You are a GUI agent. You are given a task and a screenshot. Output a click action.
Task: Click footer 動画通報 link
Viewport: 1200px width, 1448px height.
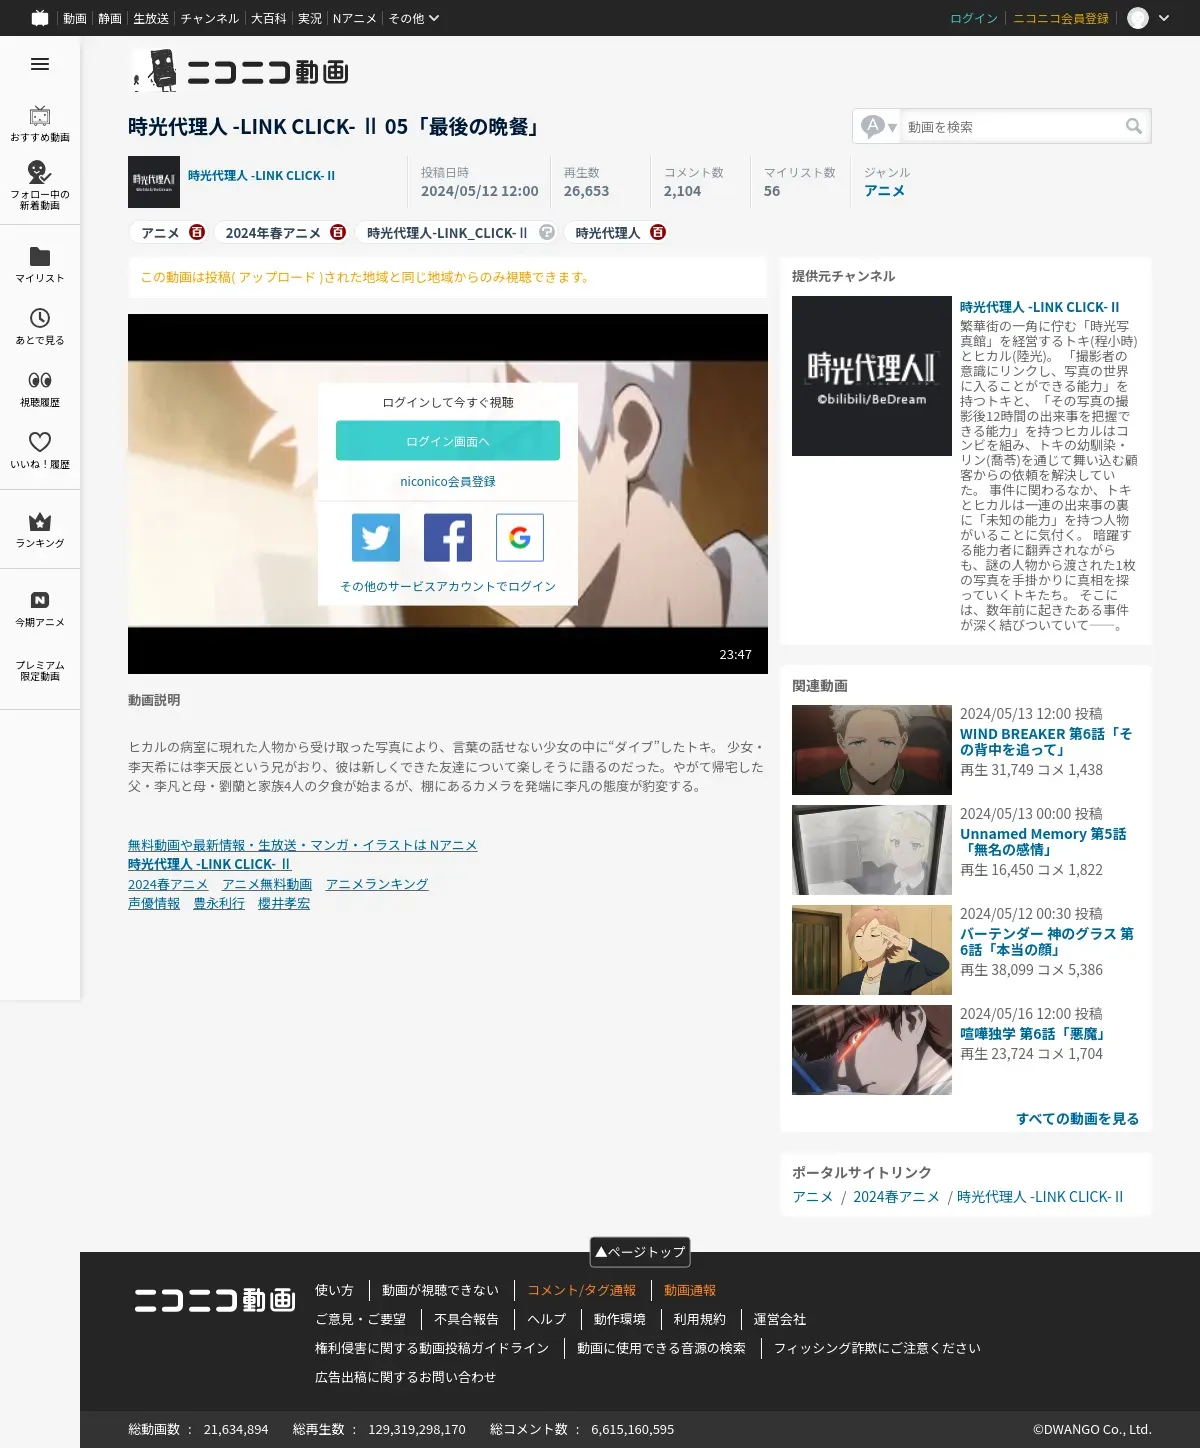[690, 1290]
